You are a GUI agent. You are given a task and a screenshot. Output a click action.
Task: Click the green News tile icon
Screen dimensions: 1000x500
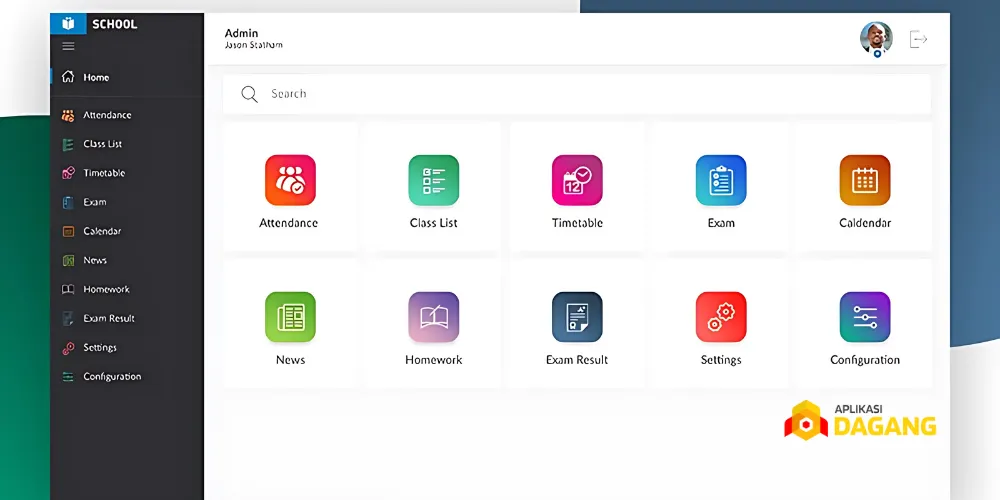[x=290, y=317]
